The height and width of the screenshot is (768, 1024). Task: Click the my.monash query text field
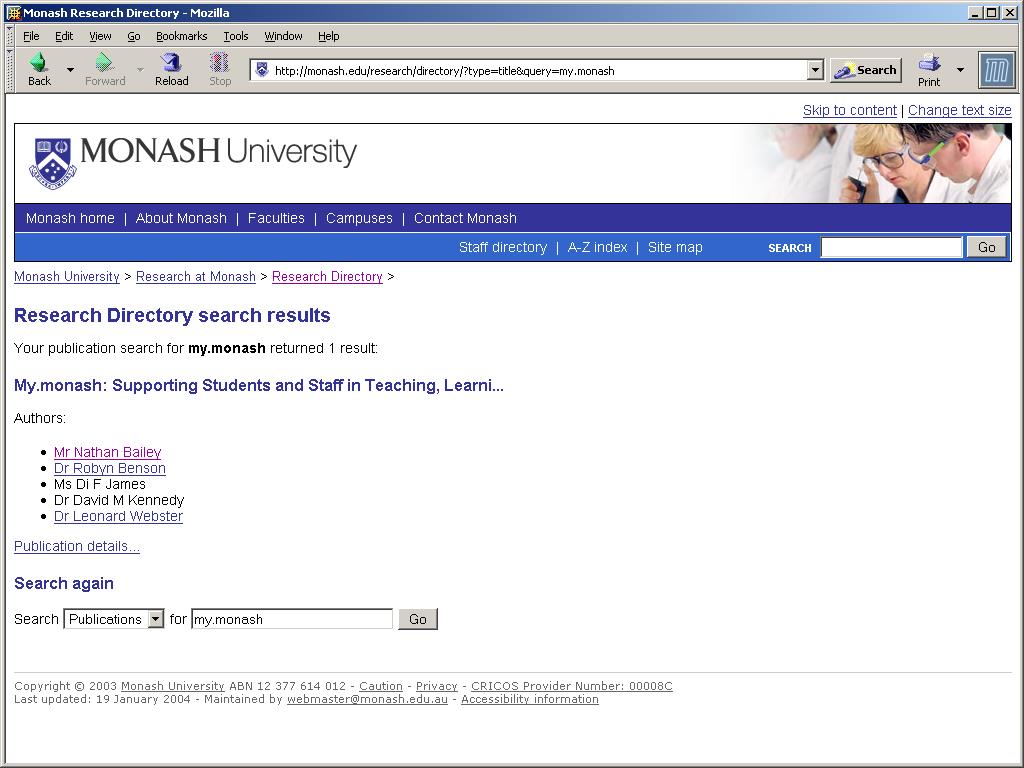coord(292,618)
